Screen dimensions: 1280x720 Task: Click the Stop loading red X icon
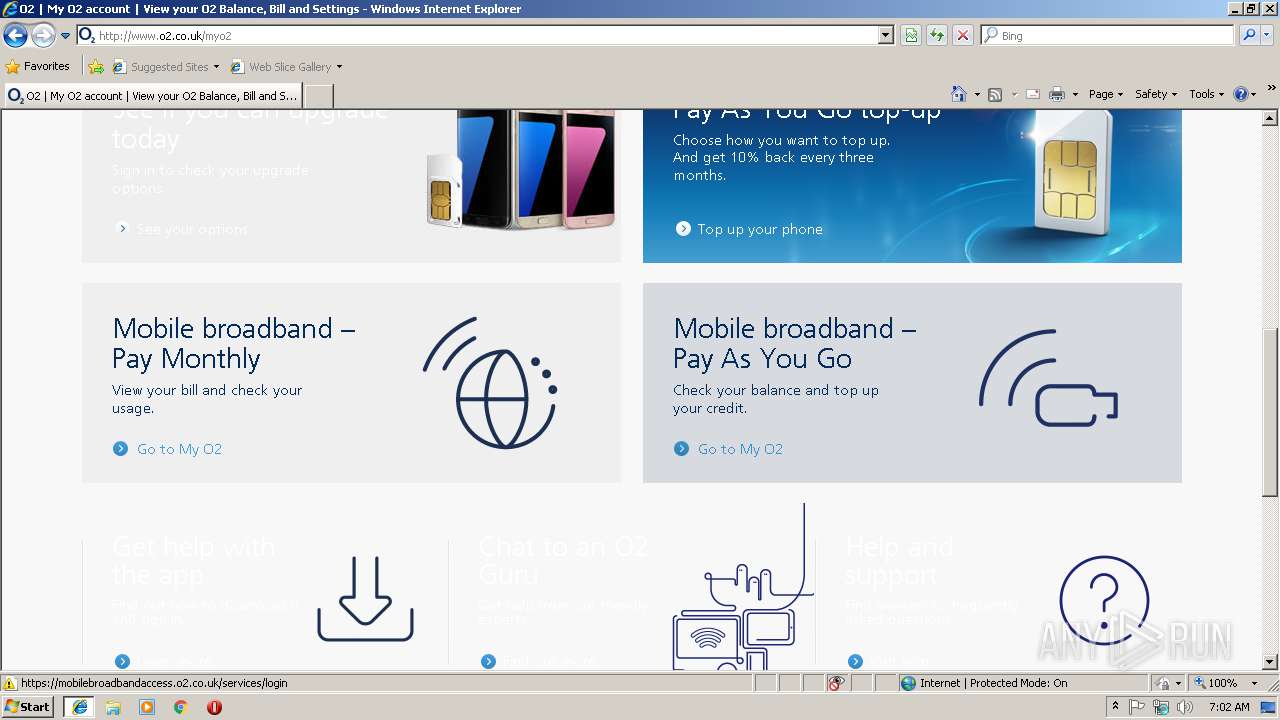(x=963, y=36)
